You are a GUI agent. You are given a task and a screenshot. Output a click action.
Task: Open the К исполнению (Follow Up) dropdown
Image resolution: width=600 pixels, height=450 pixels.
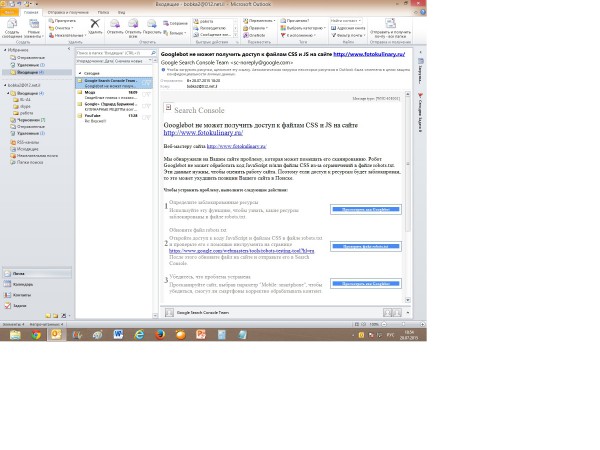298,35
